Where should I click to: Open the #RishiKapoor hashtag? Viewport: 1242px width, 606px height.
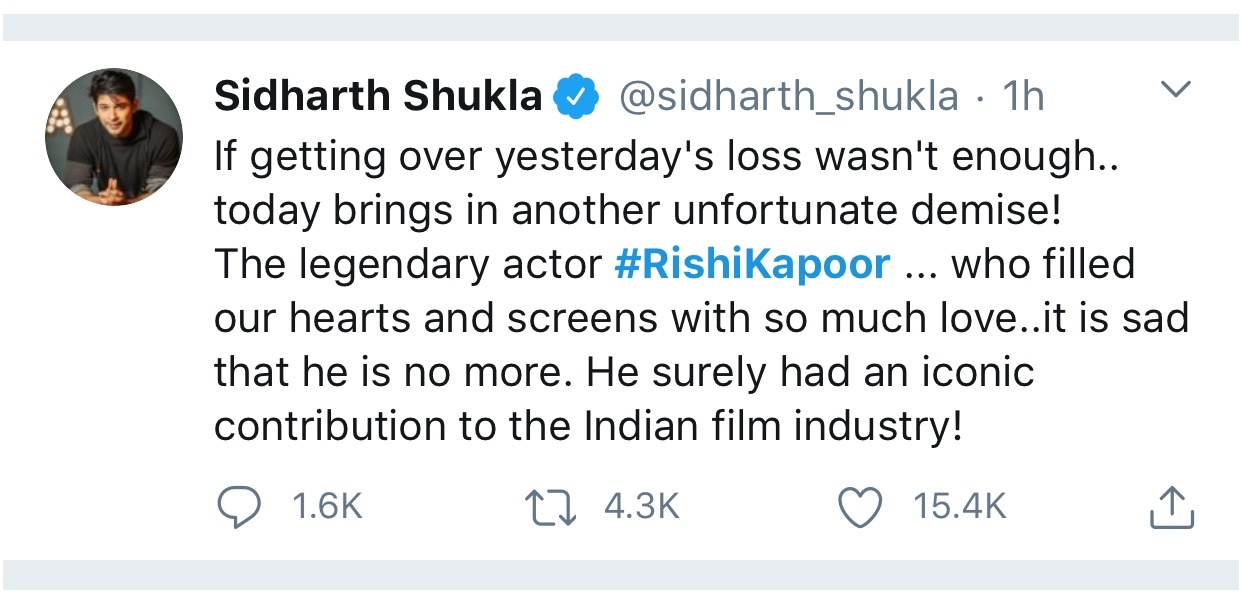coord(751,264)
